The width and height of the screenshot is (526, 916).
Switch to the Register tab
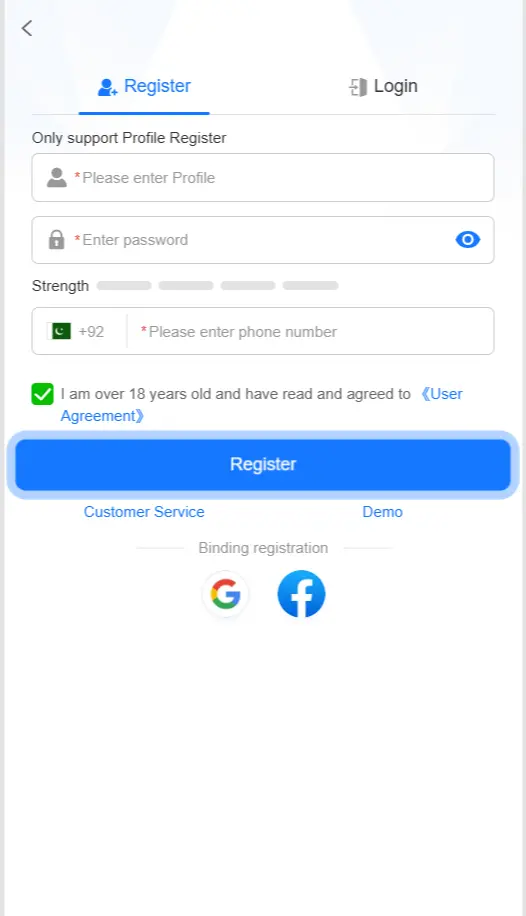[x=144, y=86]
